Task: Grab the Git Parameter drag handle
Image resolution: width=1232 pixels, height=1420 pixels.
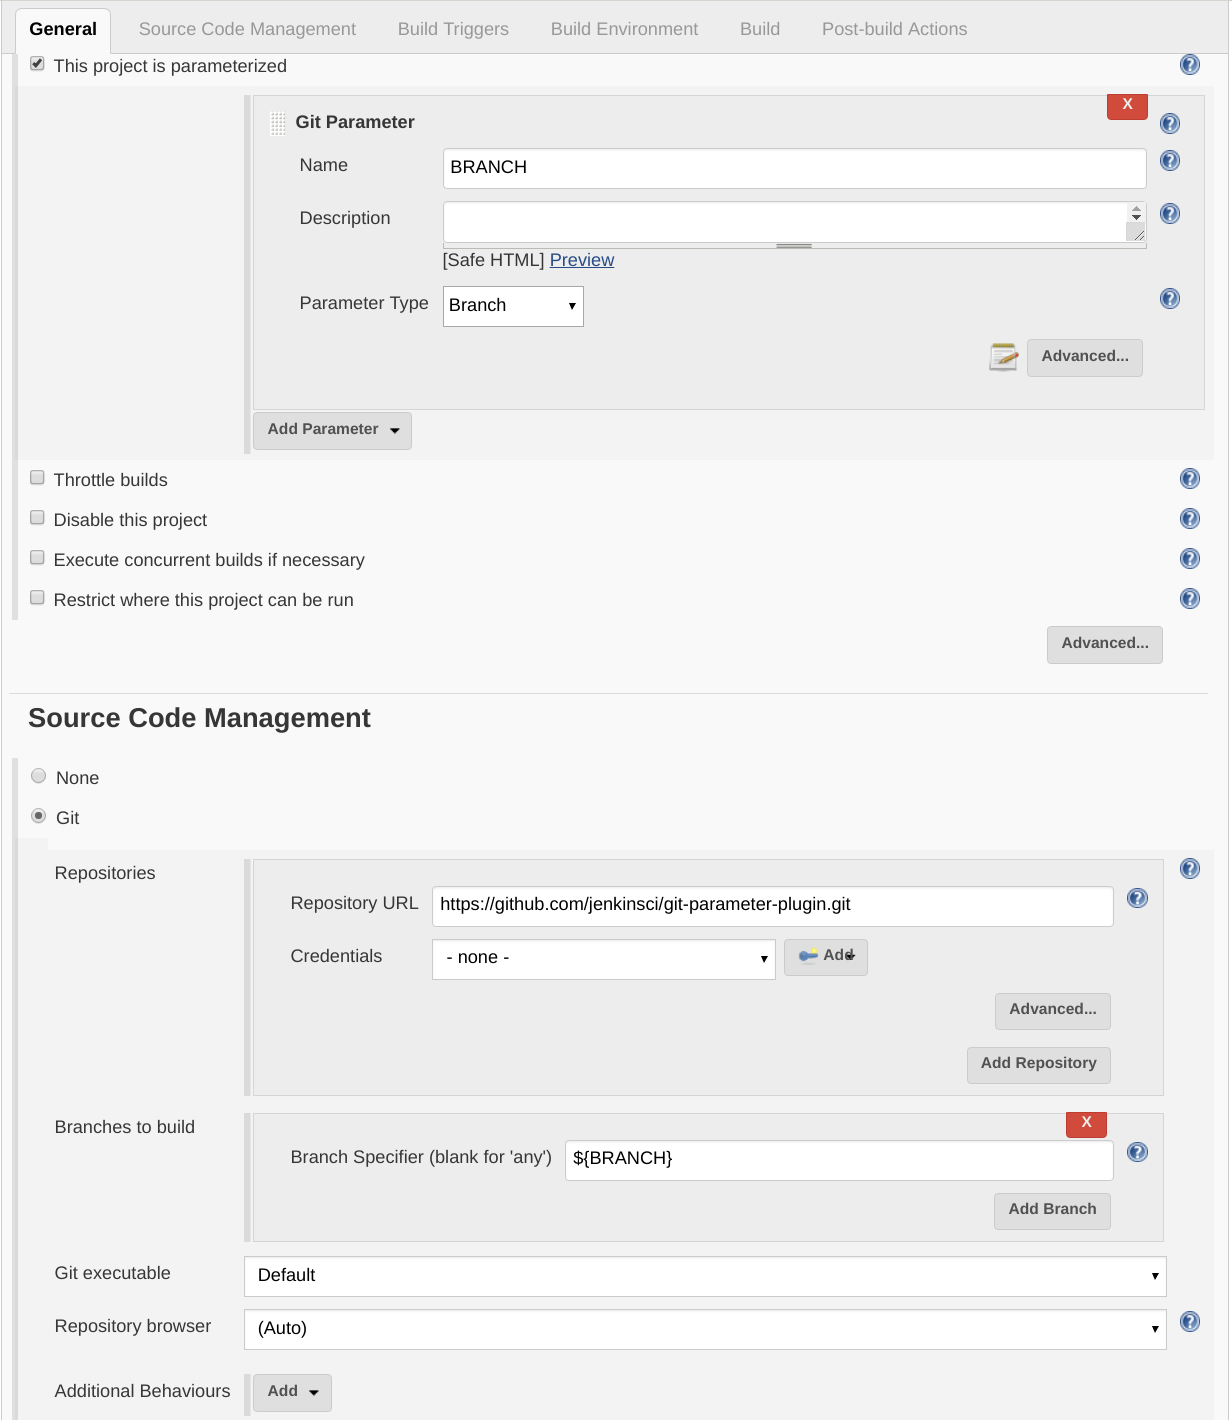Action: click(278, 124)
